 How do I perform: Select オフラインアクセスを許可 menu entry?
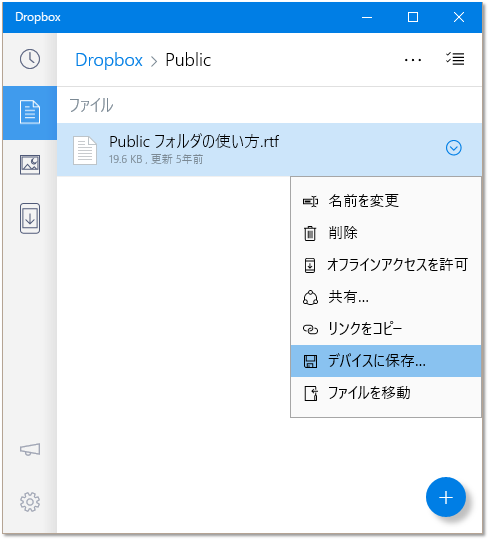(386, 265)
